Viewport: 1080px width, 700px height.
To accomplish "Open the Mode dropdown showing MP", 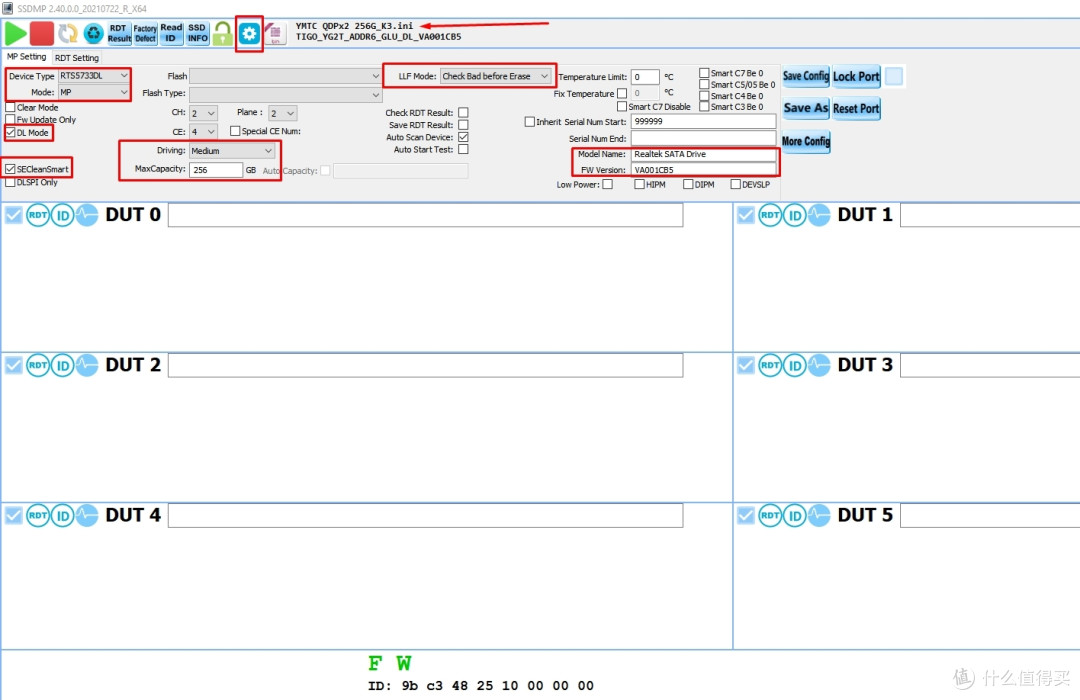I will (x=94, y=92).
